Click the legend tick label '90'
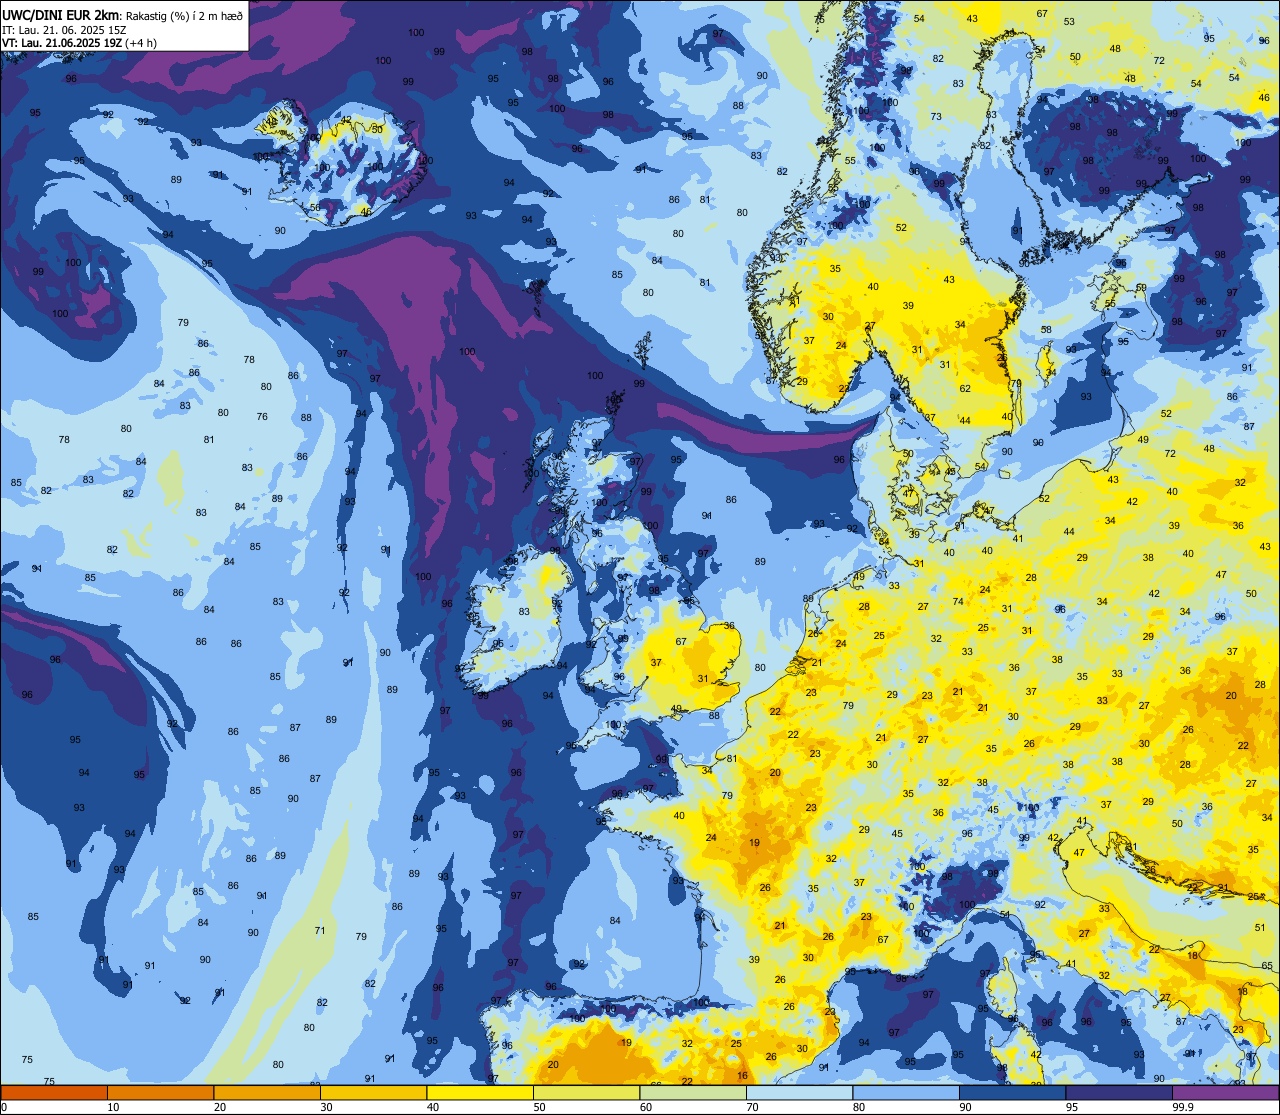Viewport: 1280px width, 1115px height. (x=965, y=1107)
